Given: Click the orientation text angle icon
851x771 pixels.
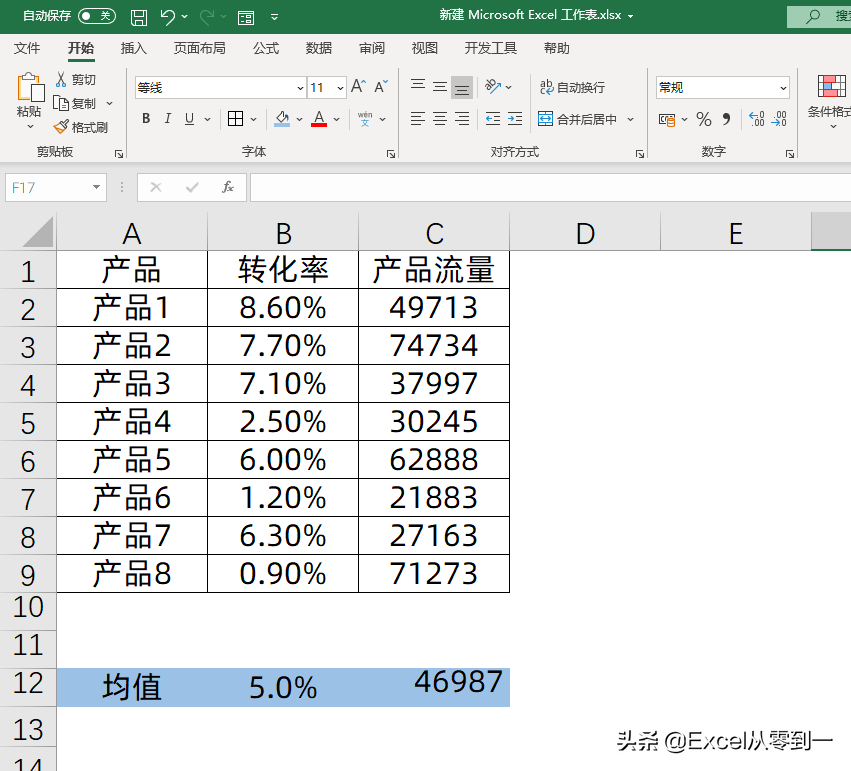Looking at the screenshot, I should click(493, 86).
